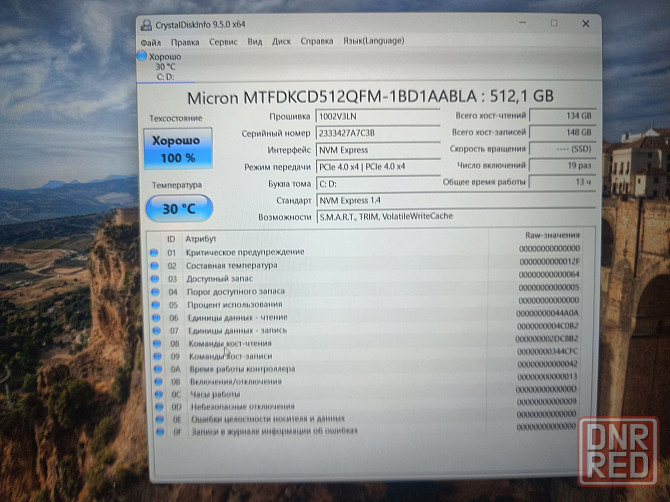Open the Сервис menu
Viewport: 670px width, 502px height.
223,42
